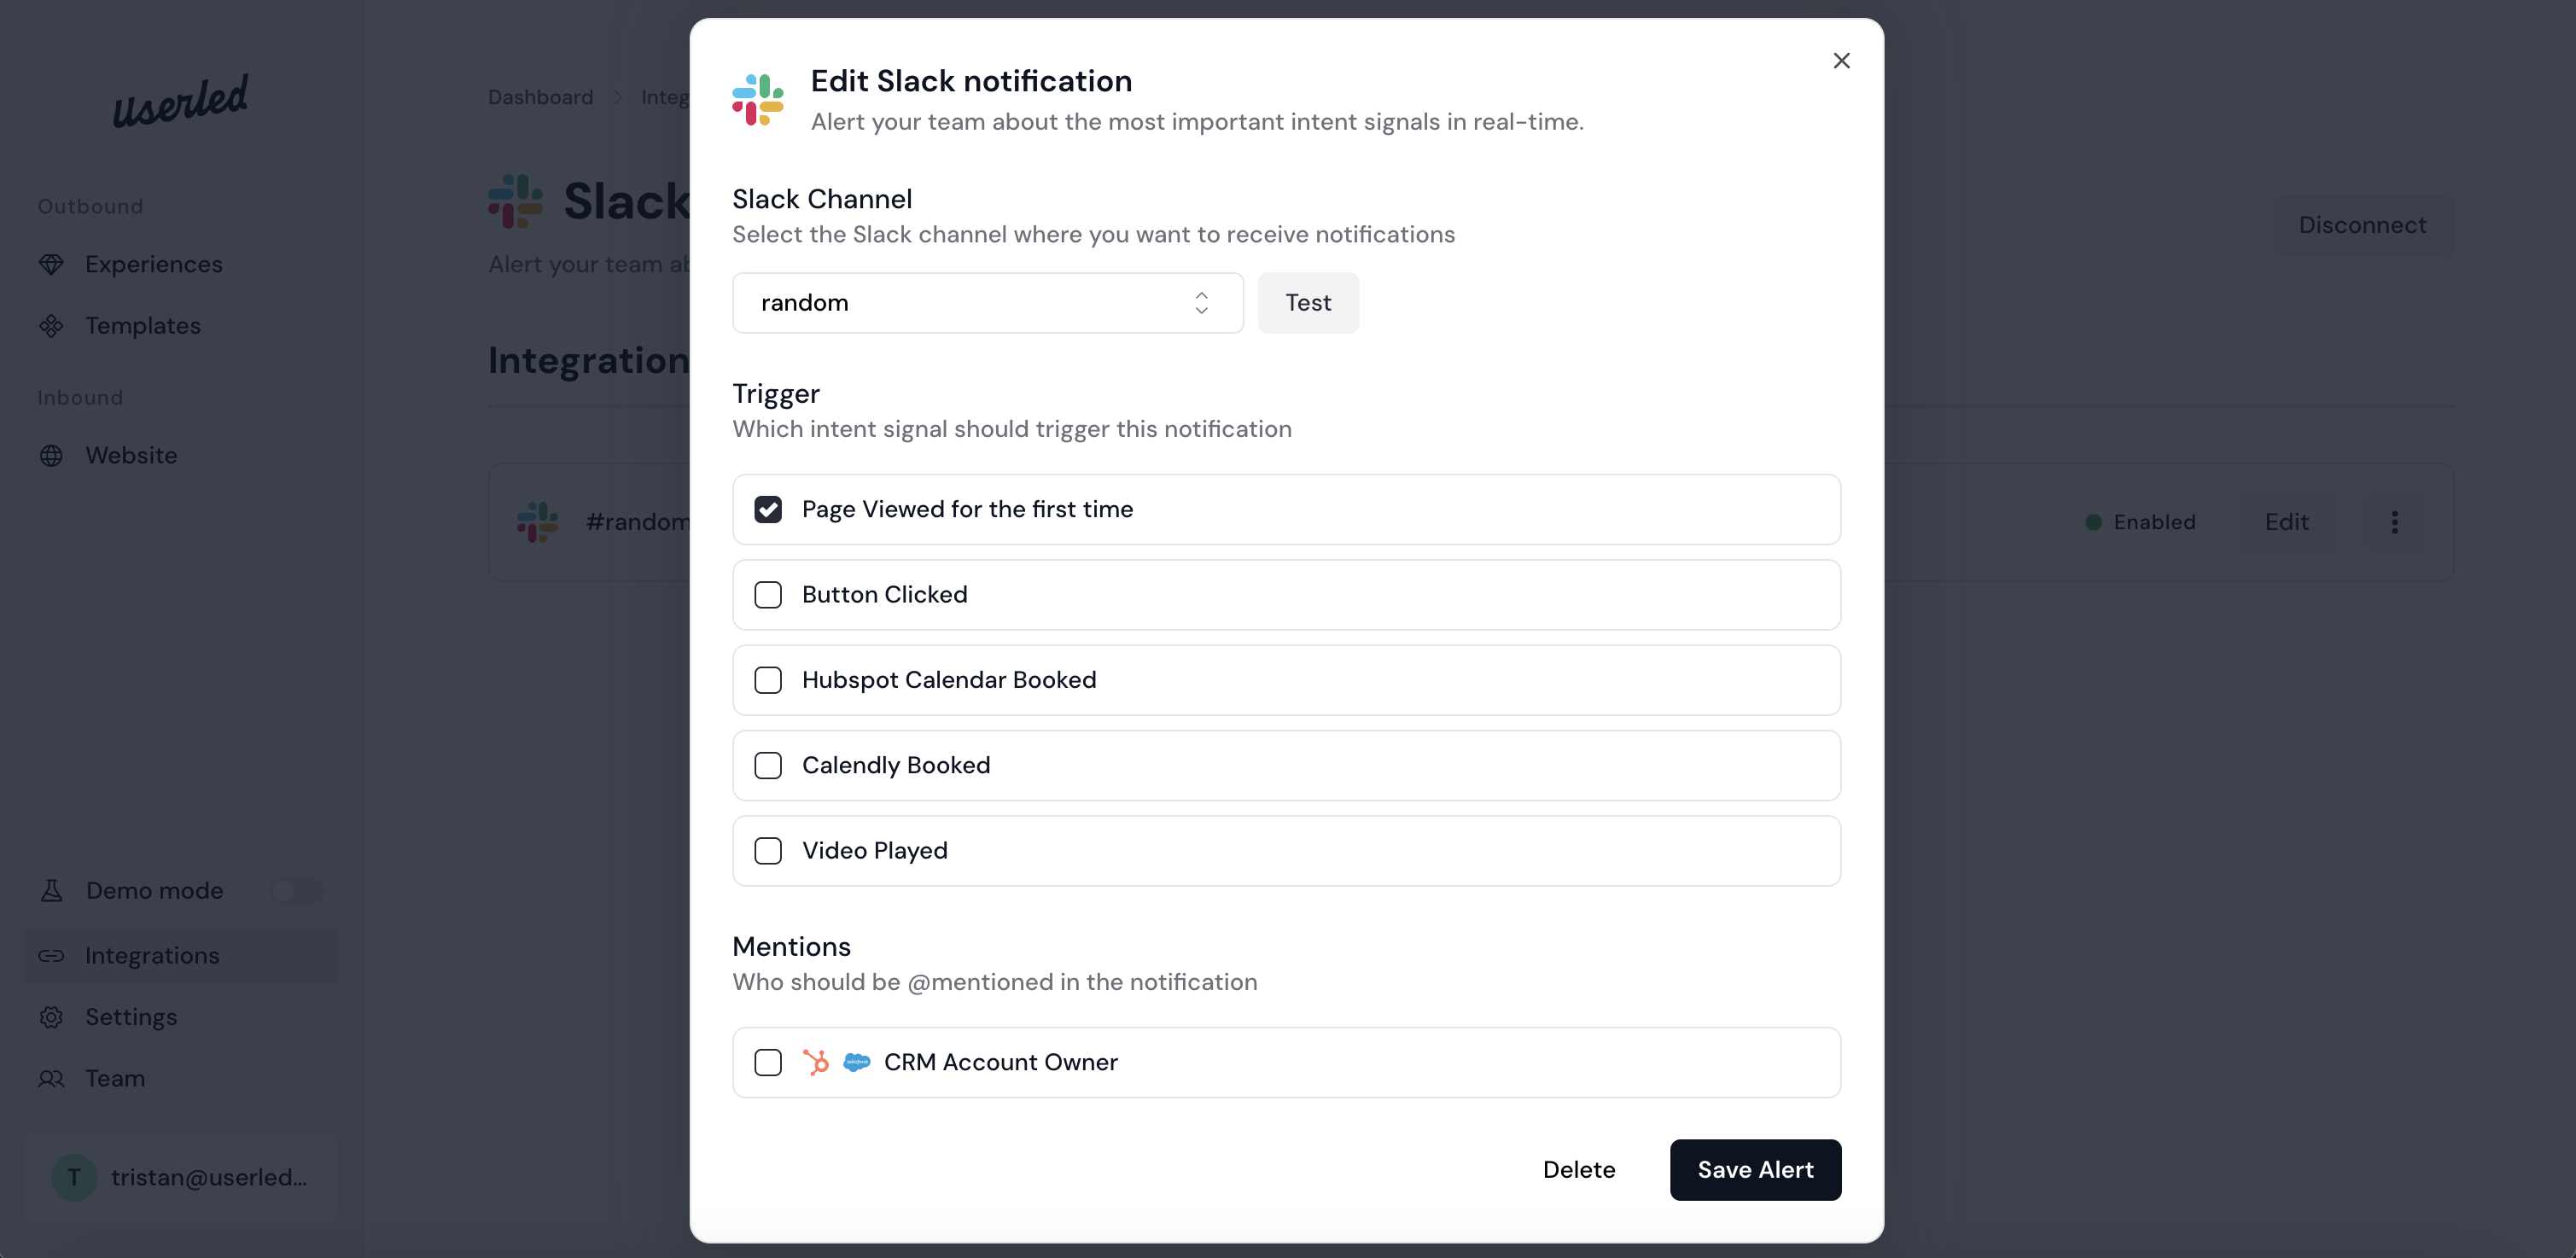Screen dimensions: 2576x1258
Task: Open the Templates sidebar item
Action: click(x=142, y=326)
